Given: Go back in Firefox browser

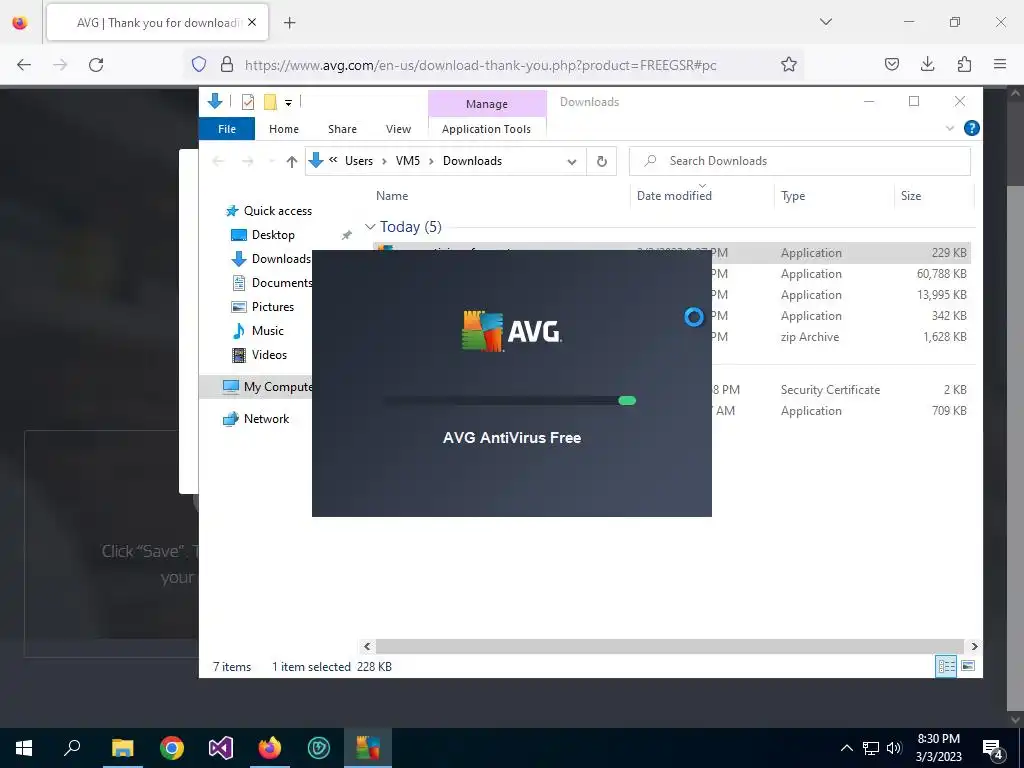Looking at the screenshot, I should coord(24,64).
